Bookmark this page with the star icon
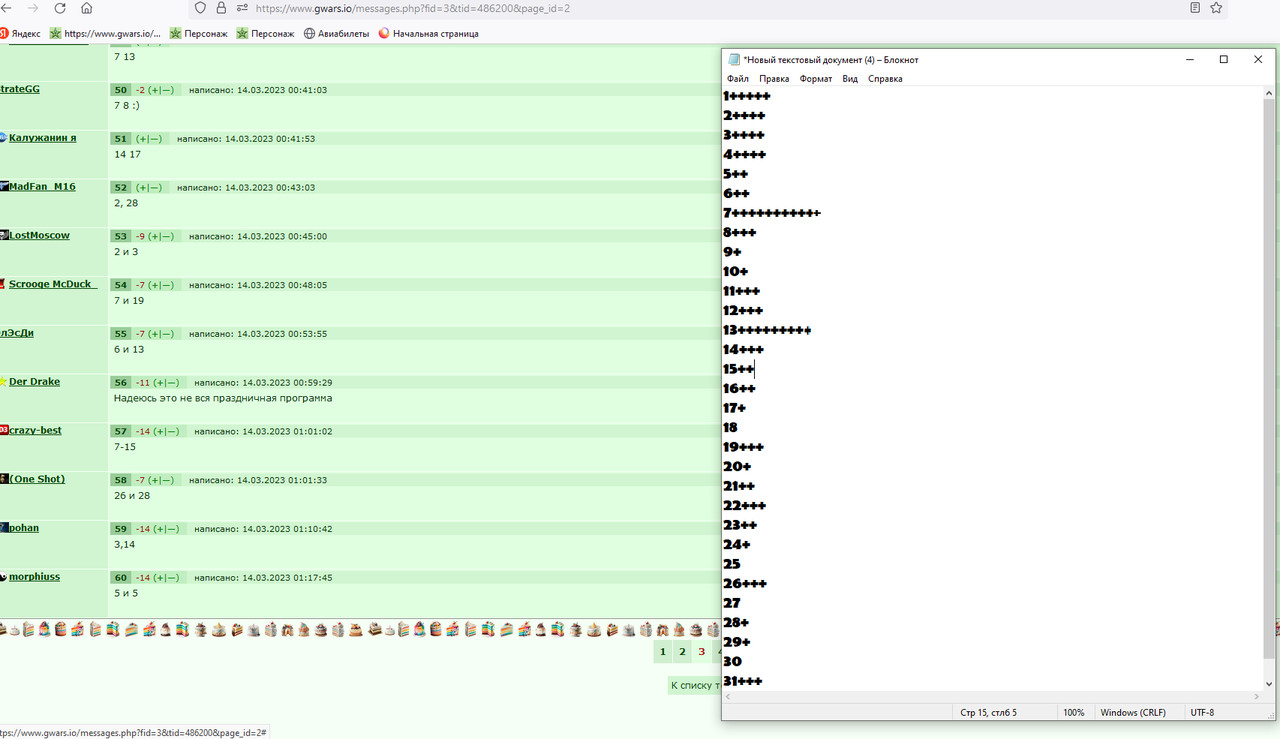1280x739 pixels. tap(1216, 8)
